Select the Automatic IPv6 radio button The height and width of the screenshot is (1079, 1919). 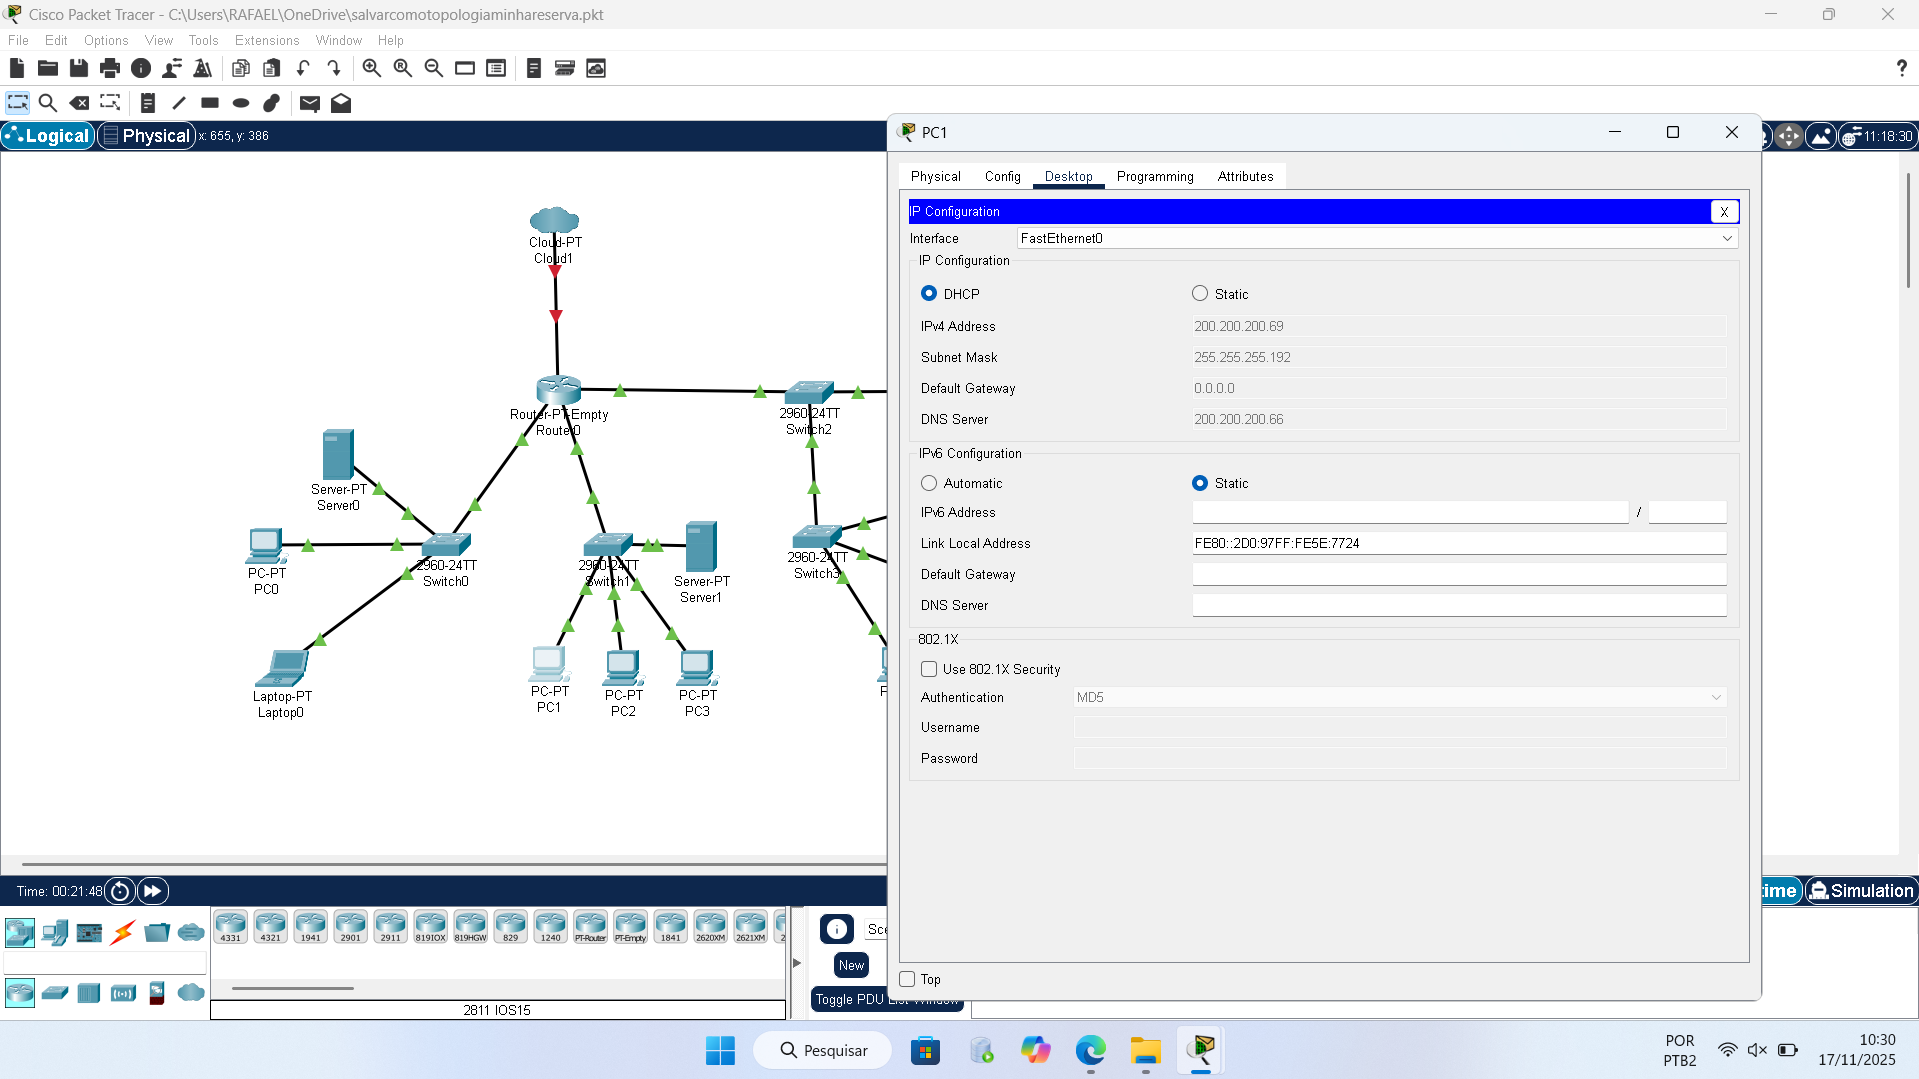pyautogui.click(x=929, y=483)
